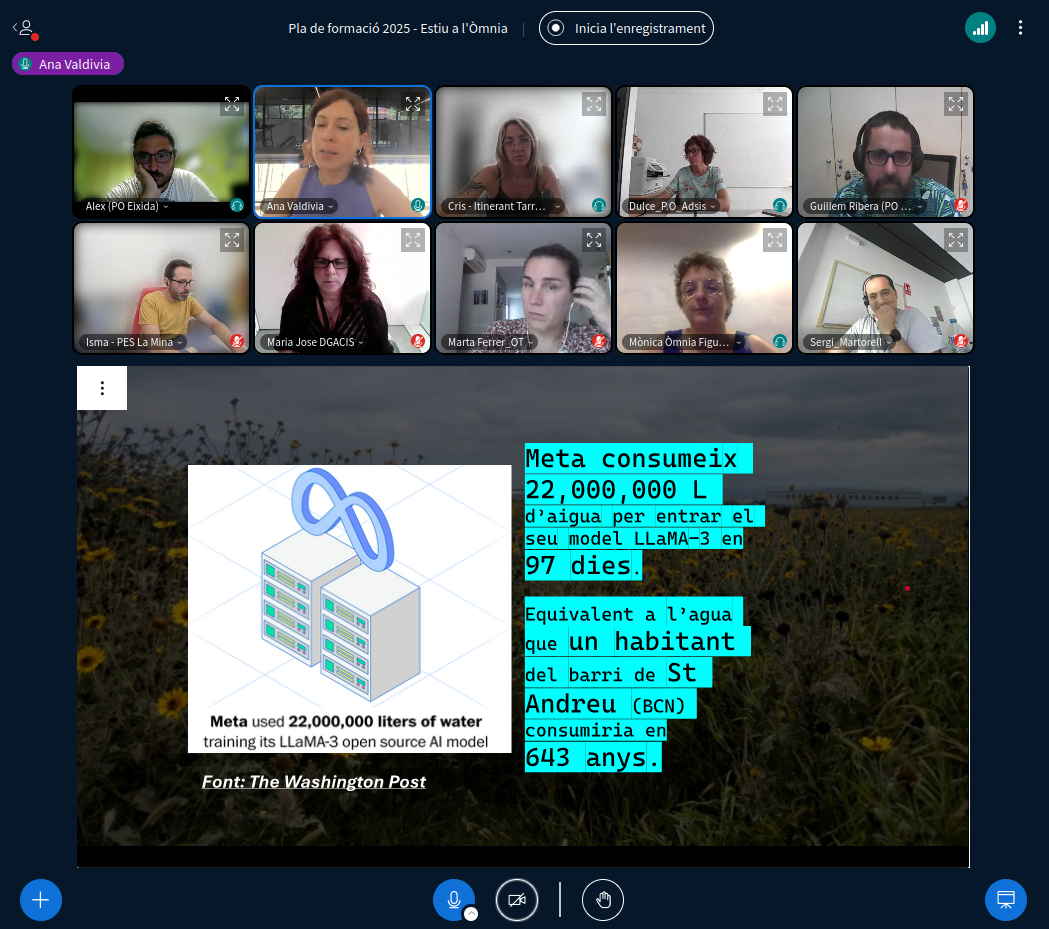The image size is (1049, 929).
Task: Open Mònica Òmnia Figu name dropdown
Action: pos(685,342)
